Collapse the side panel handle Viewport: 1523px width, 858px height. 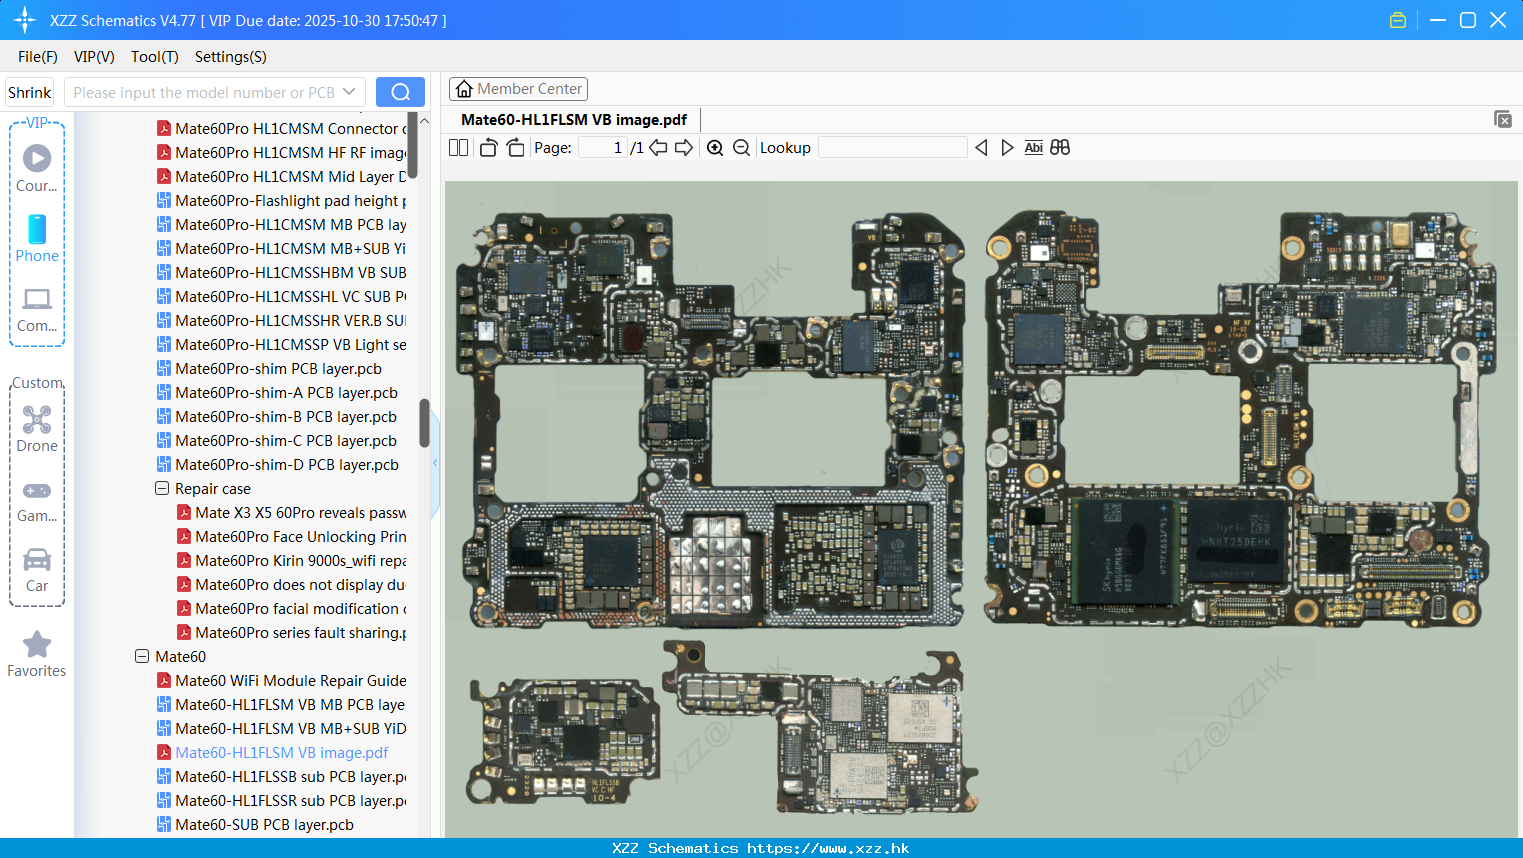coord(435,463)
